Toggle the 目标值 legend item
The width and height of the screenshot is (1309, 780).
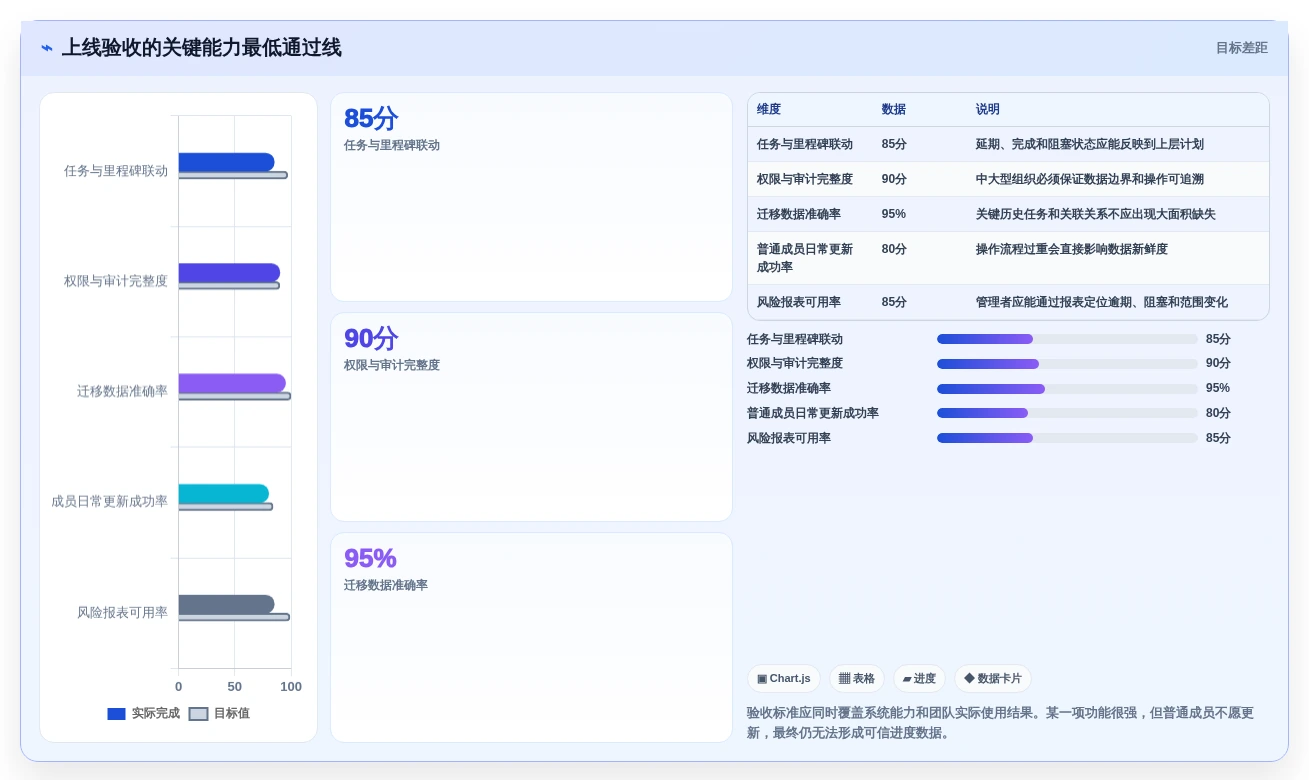click(220, 714)
